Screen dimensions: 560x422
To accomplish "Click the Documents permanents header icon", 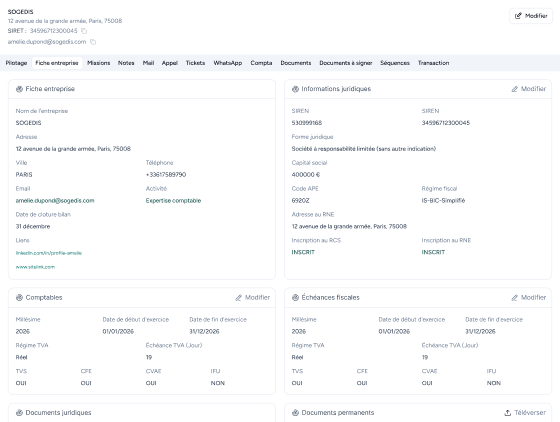I will pyautogui.click(x=295, y=413).
